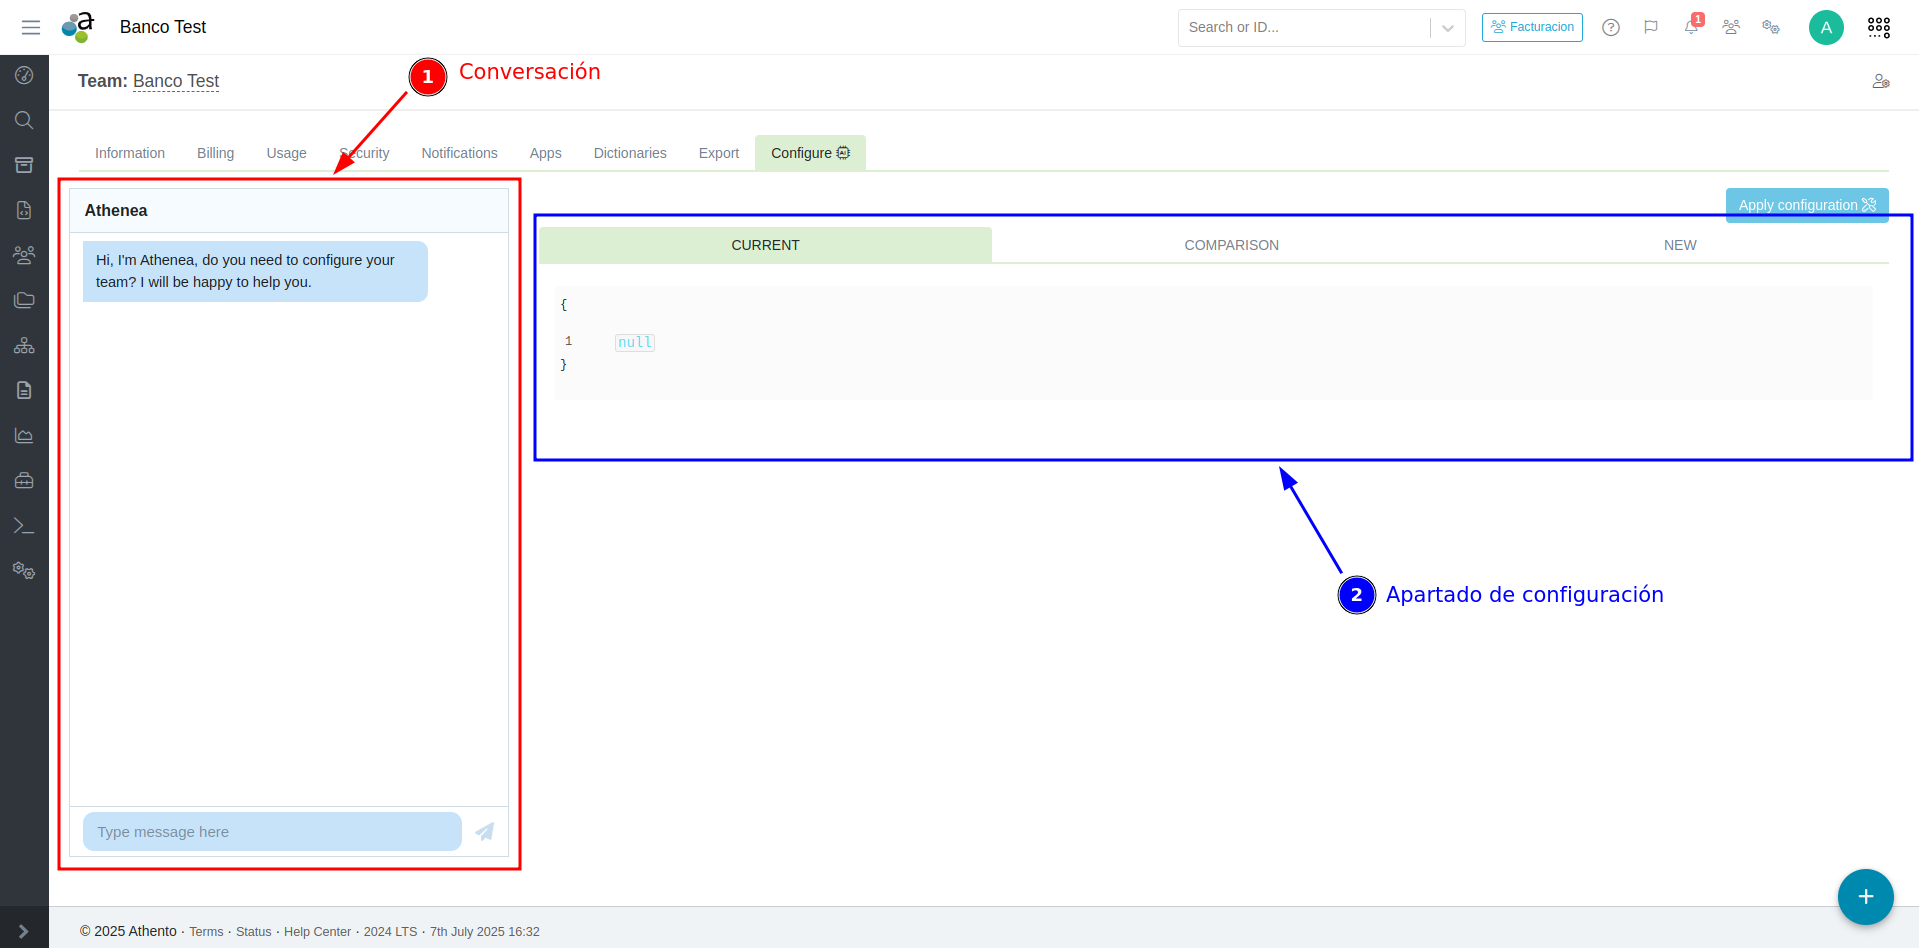This screenshot has height=948, width=1919.
Task: Open the apps grid icon
Action: [x=1878, y=27]
